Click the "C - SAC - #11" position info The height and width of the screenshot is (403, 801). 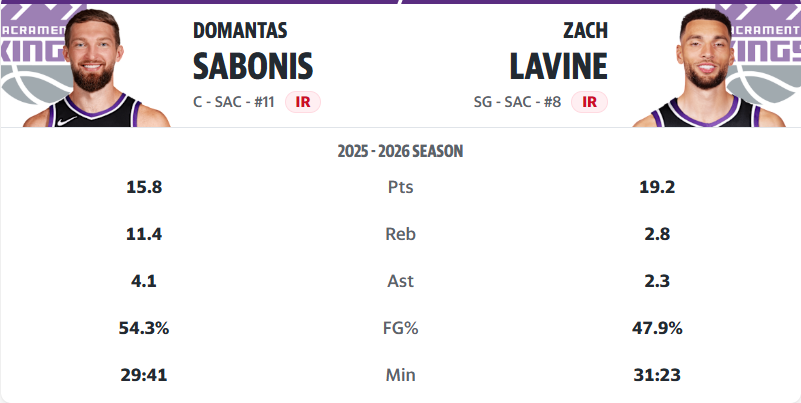click(234, 101)
